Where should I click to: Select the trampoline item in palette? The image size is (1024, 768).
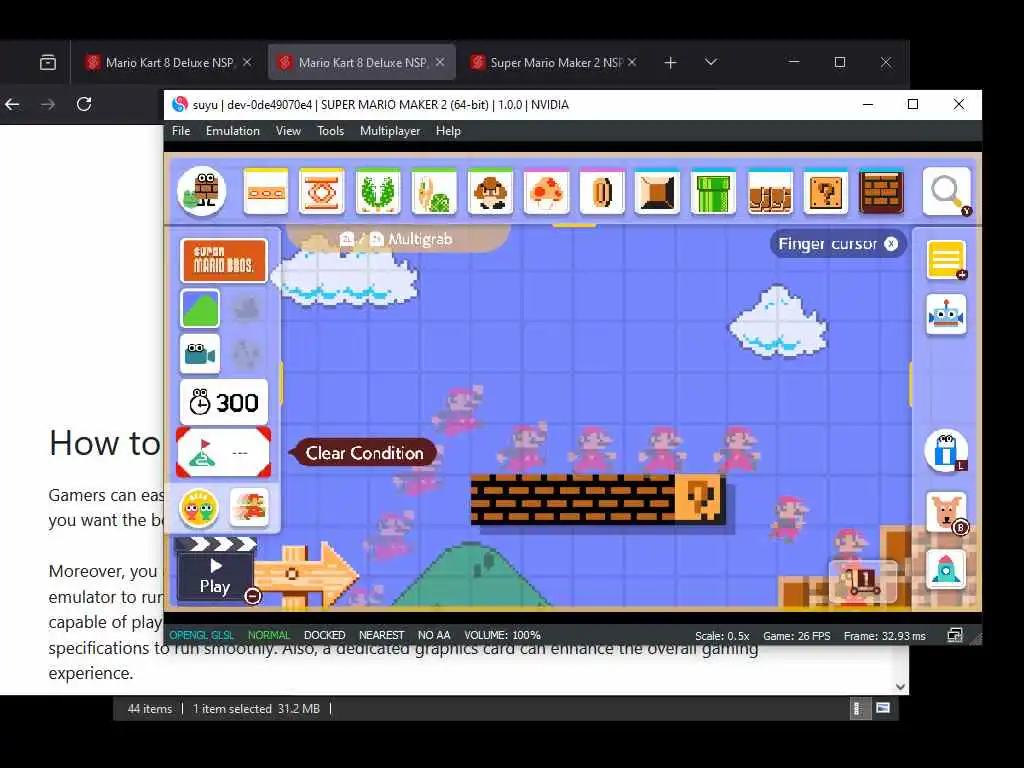point(321,192)
